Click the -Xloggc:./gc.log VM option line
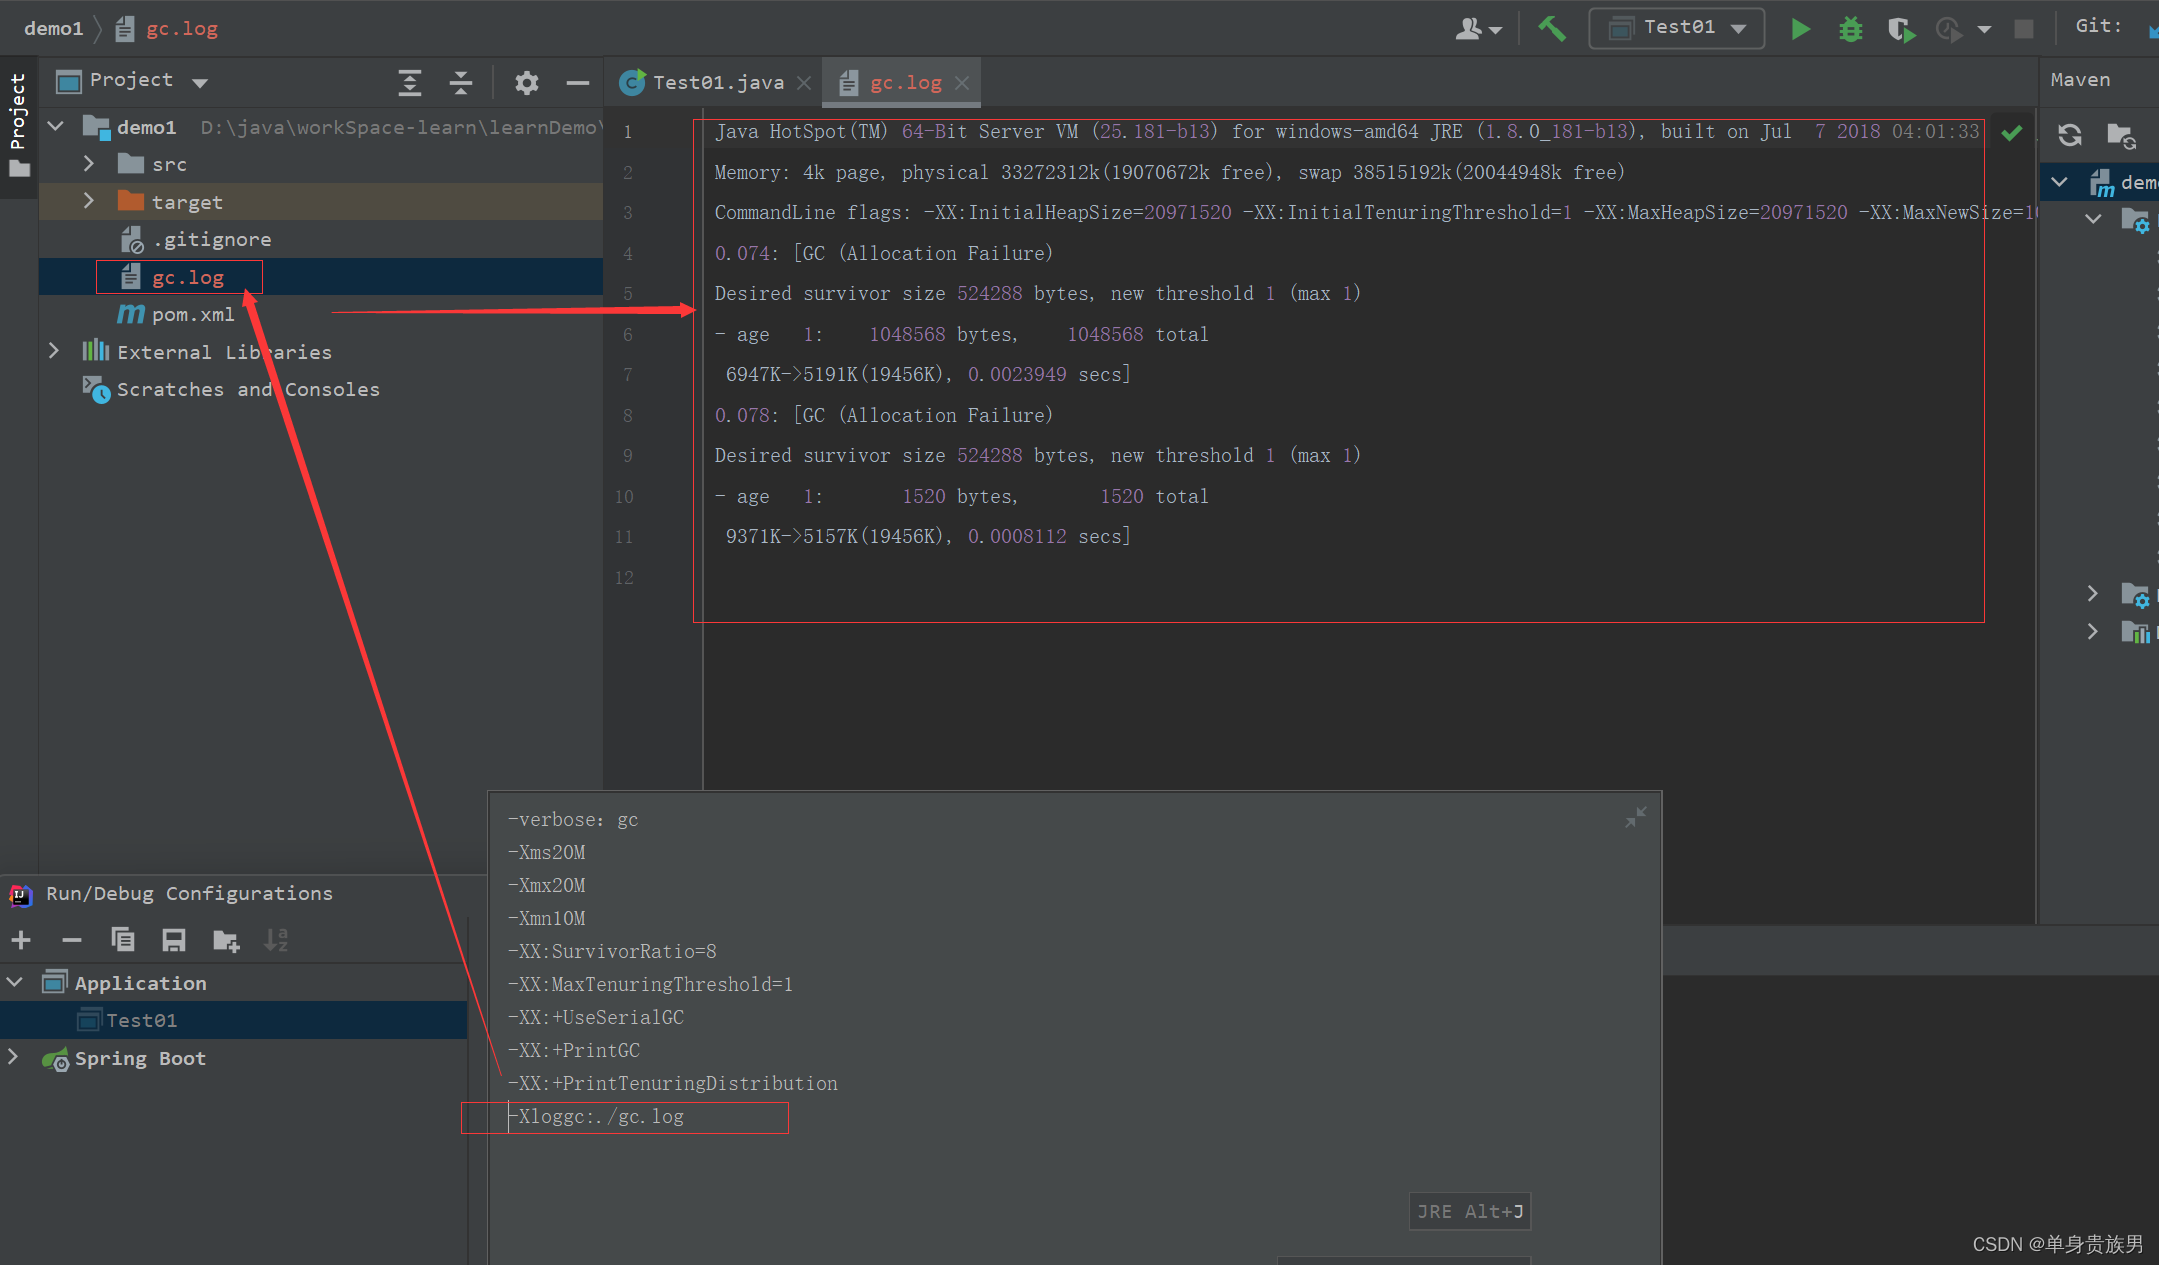Screen dimensions: 2159x1265 point(596,1116)
